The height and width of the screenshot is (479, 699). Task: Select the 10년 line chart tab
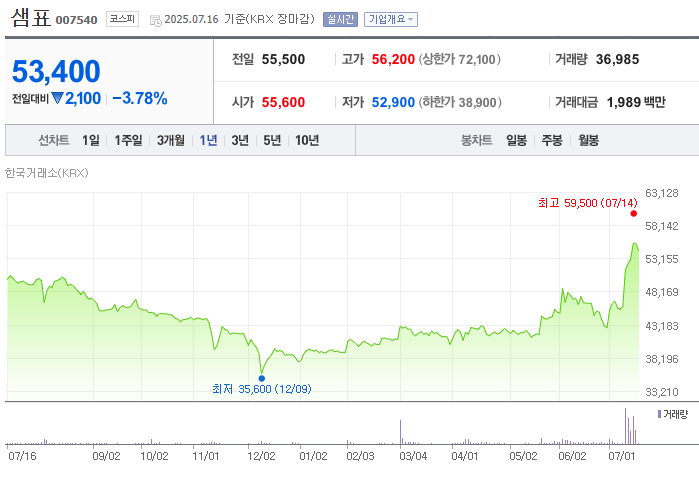[x=307, y=140]
